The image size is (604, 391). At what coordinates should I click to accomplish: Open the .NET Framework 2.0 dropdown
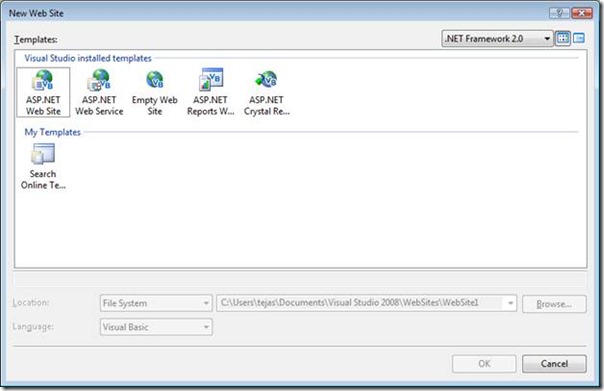(x=497, y=39)
